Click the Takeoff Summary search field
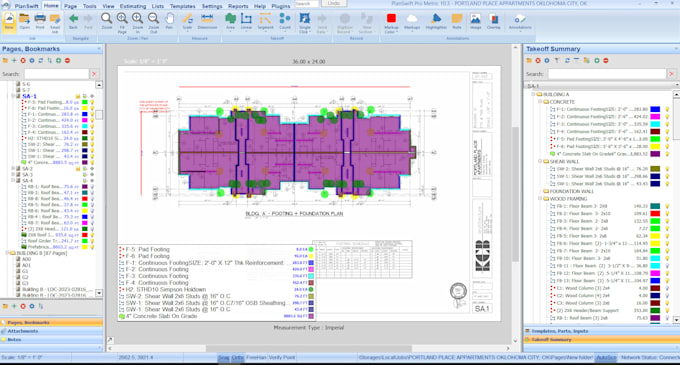 (607, 74)
